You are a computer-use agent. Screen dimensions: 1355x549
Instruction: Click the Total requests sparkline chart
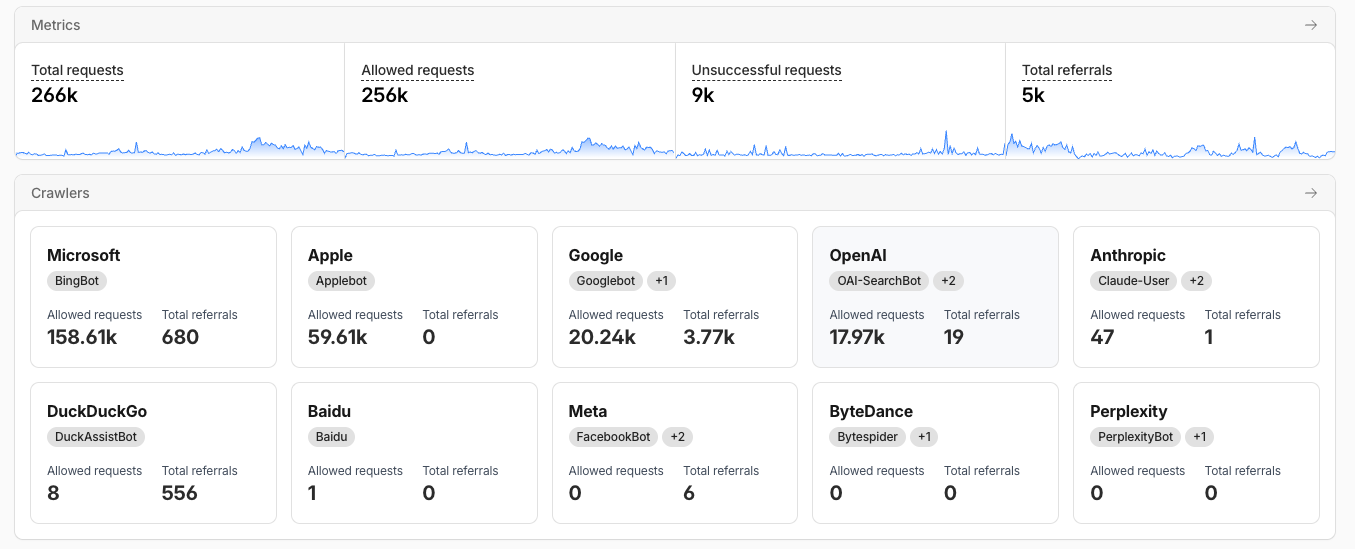point(180,146)
